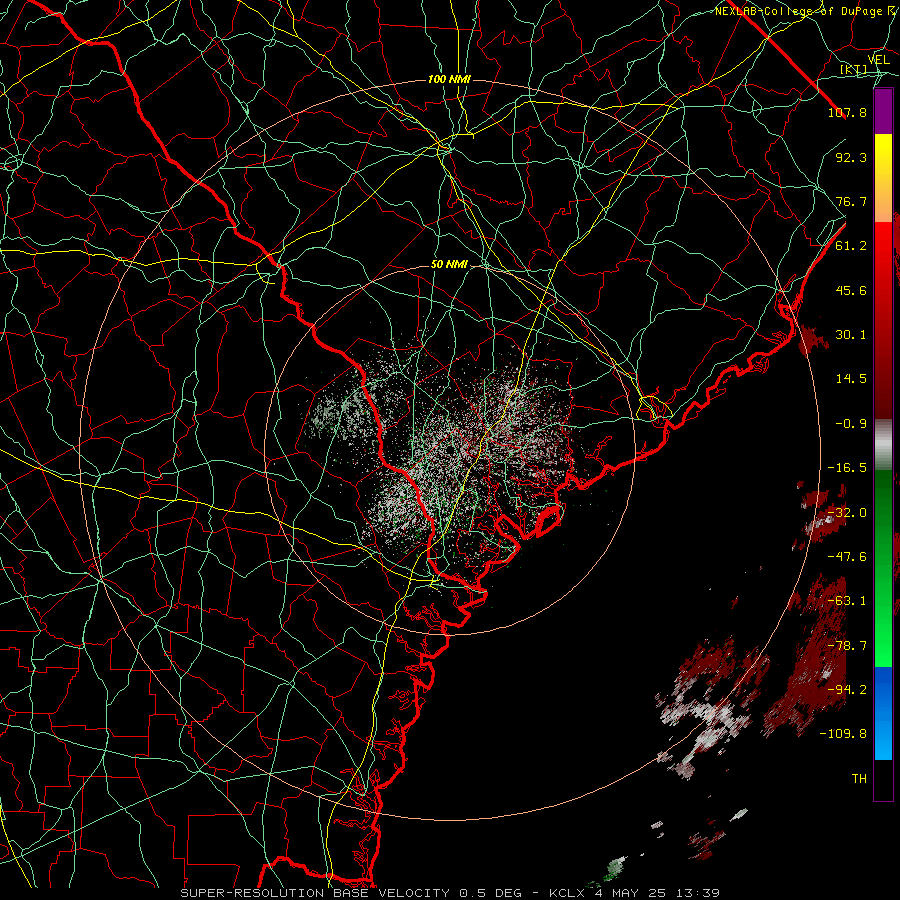Screen dimensions: 900x900
Task: Click the -32.0 legend value
Action: [847, 513]
